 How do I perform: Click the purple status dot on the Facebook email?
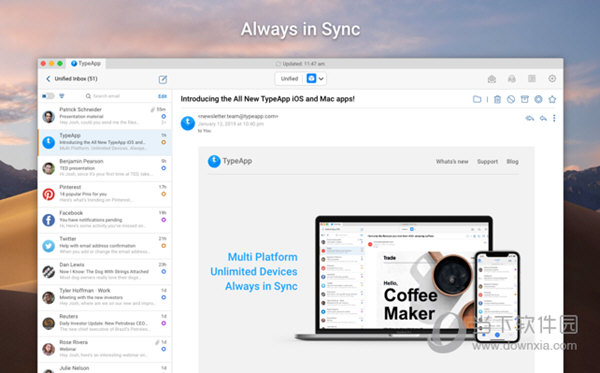[x=163, y=220]
